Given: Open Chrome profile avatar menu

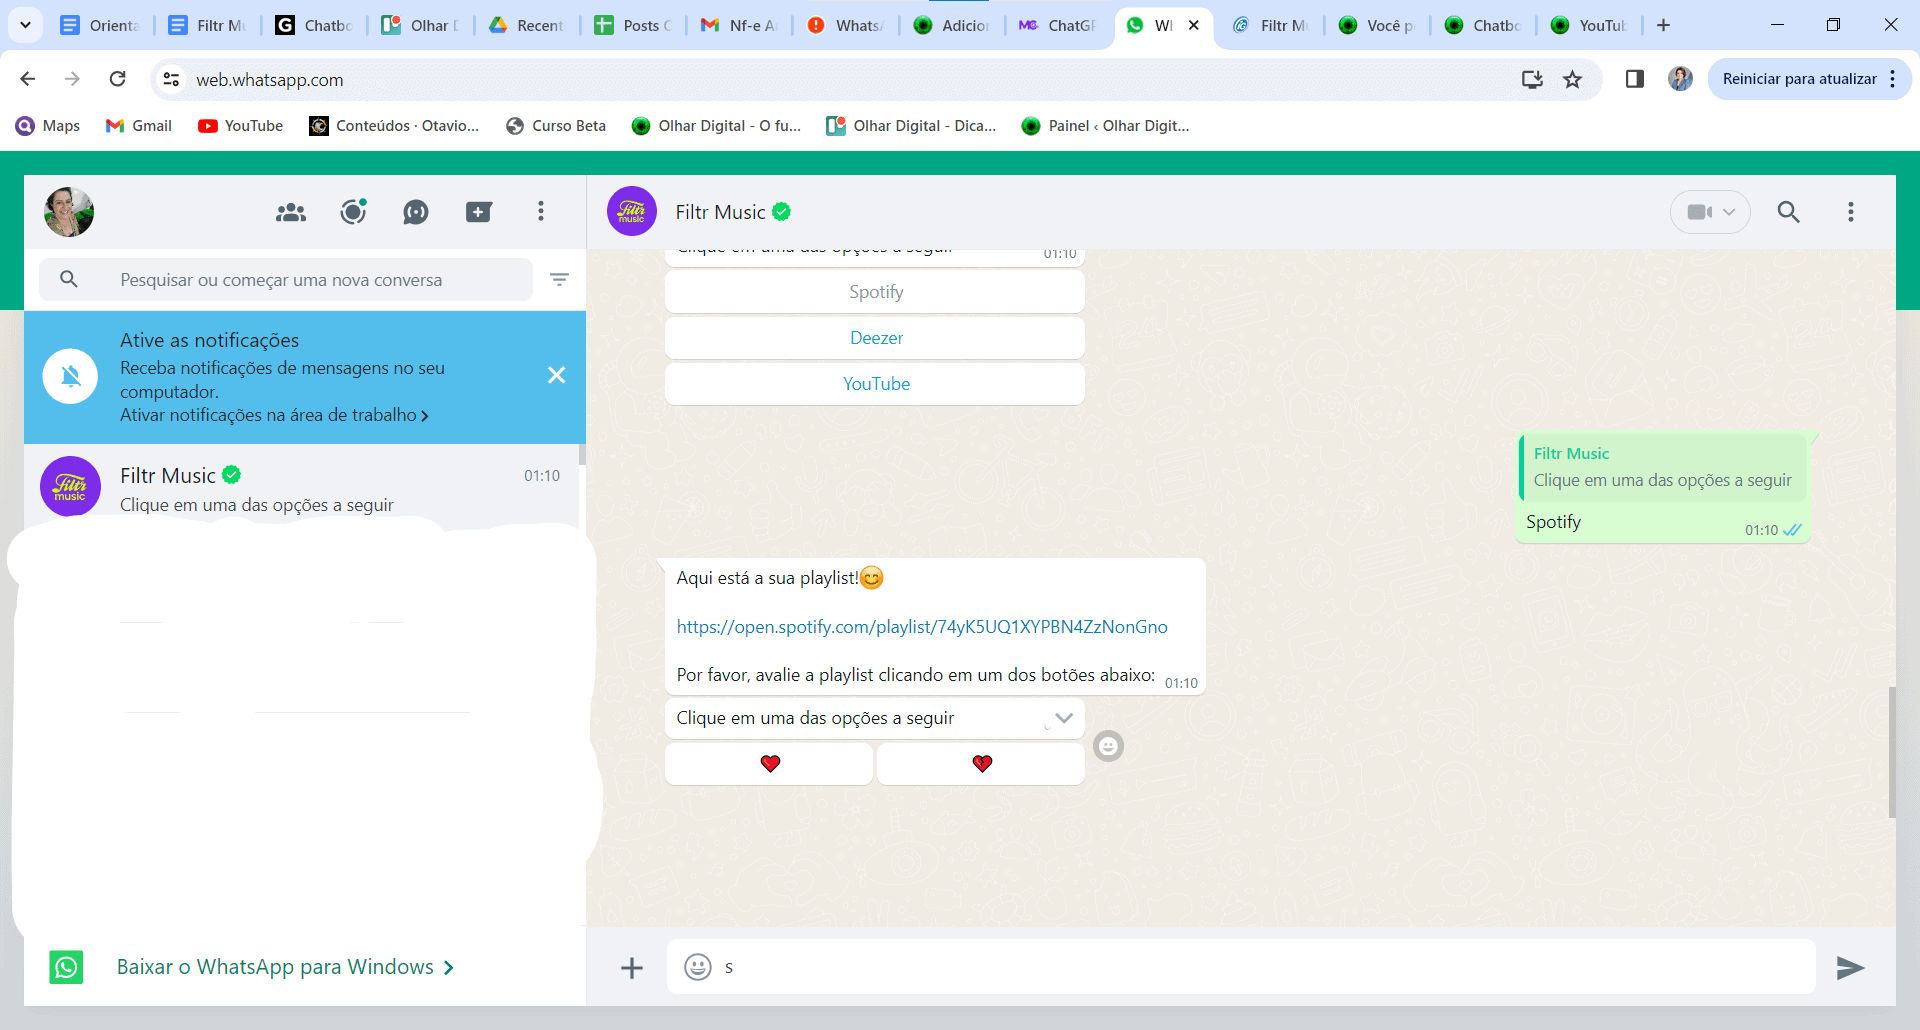Looking at the screenshot, I should (1681, 79).
